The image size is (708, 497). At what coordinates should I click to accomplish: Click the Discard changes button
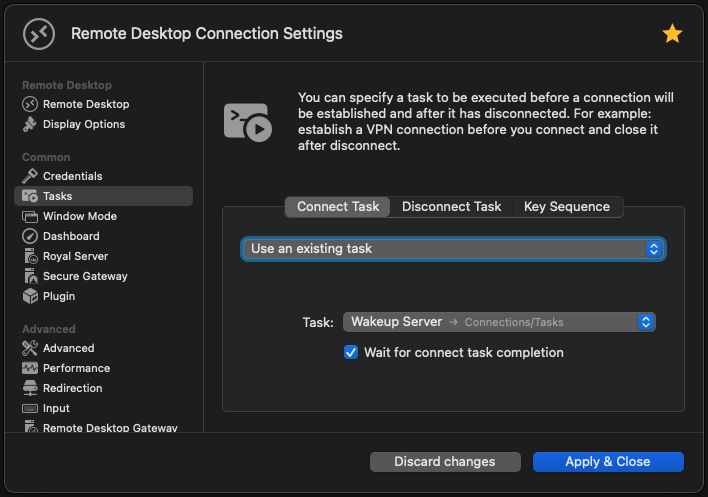coord(445,462)
